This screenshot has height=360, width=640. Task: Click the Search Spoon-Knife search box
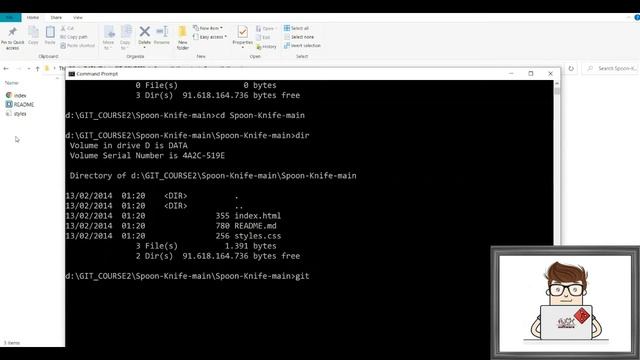point(611,69)
